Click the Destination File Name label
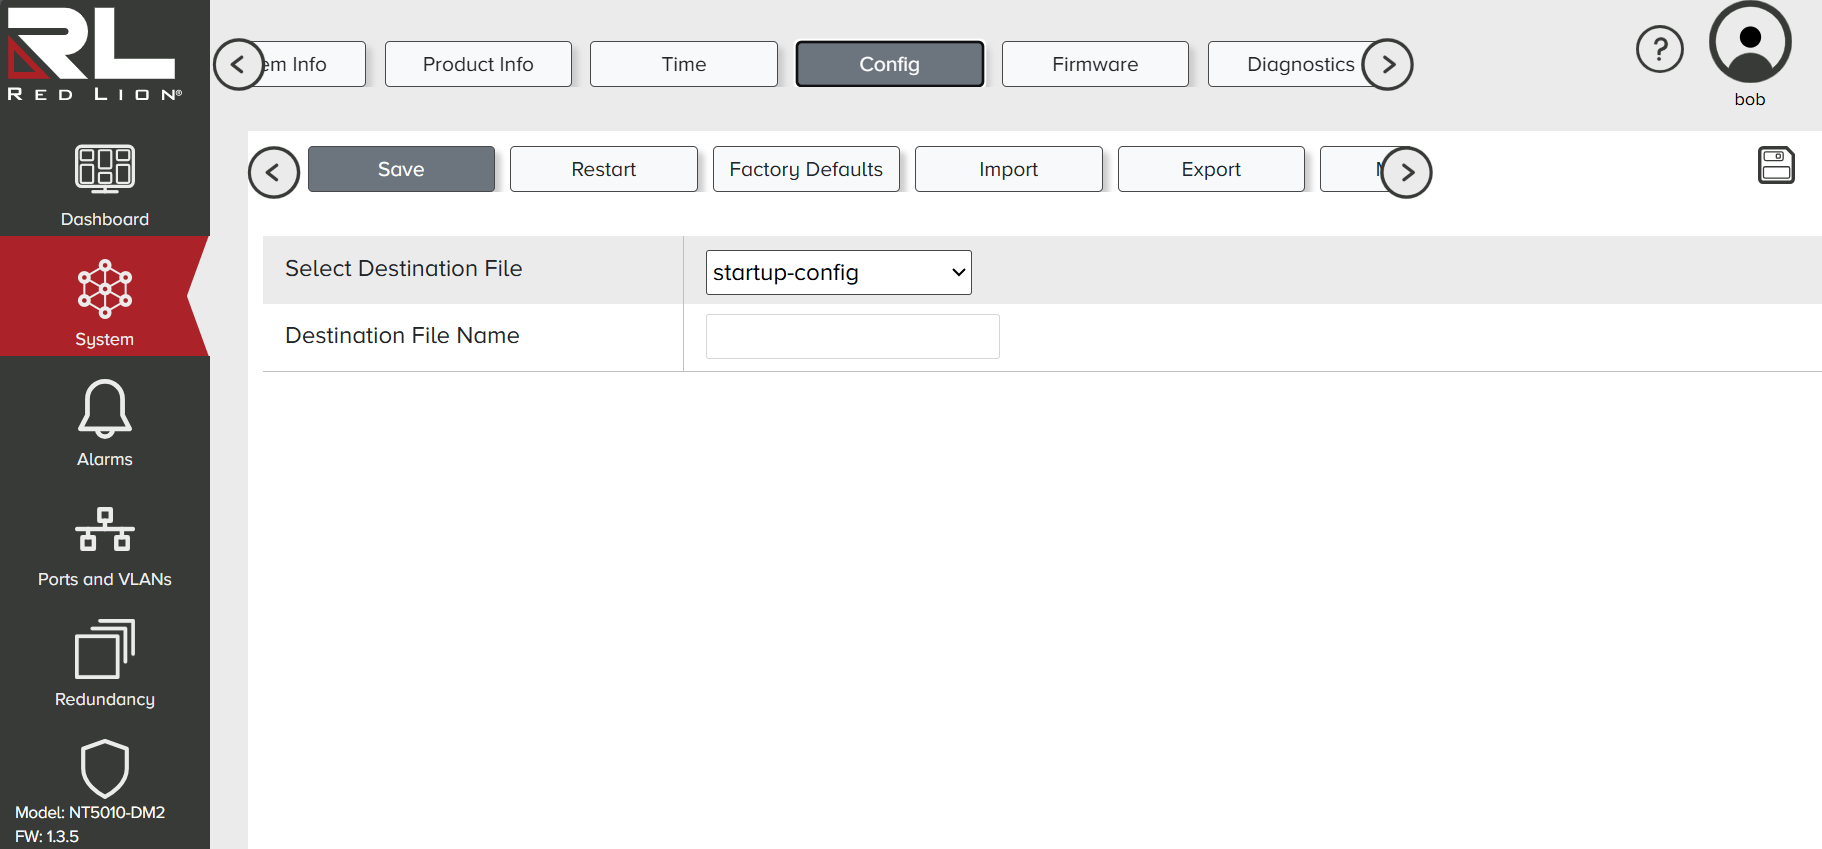Viewport: 1822px width, 849px height. (402, 336)
